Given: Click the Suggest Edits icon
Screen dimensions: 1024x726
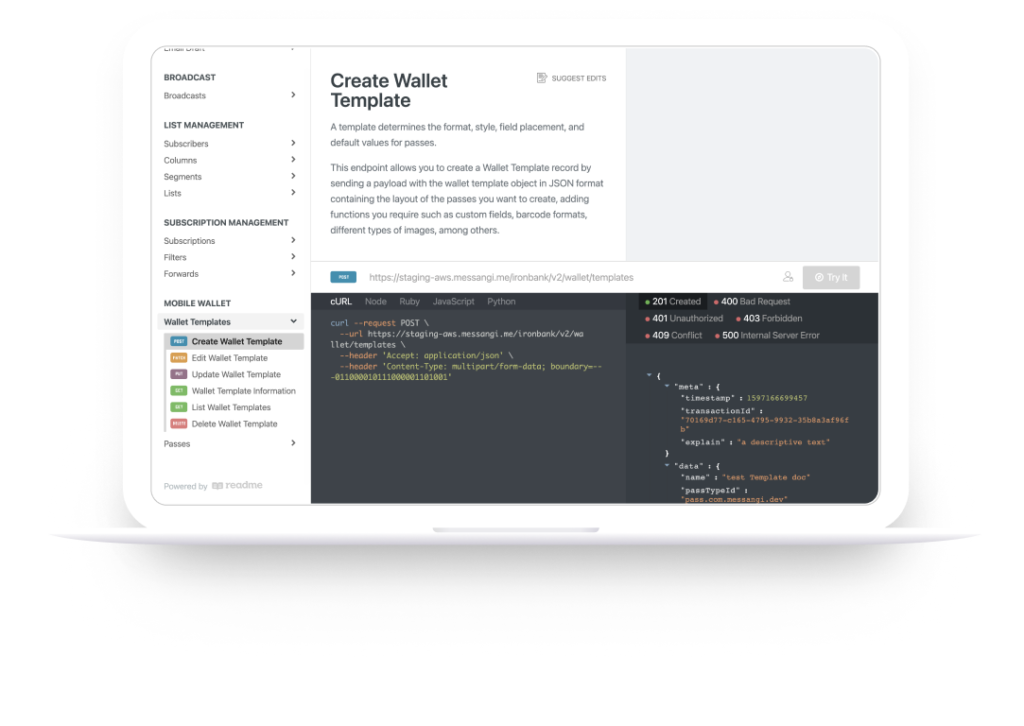Looking at the screenshot, I should tap(542, 78).
